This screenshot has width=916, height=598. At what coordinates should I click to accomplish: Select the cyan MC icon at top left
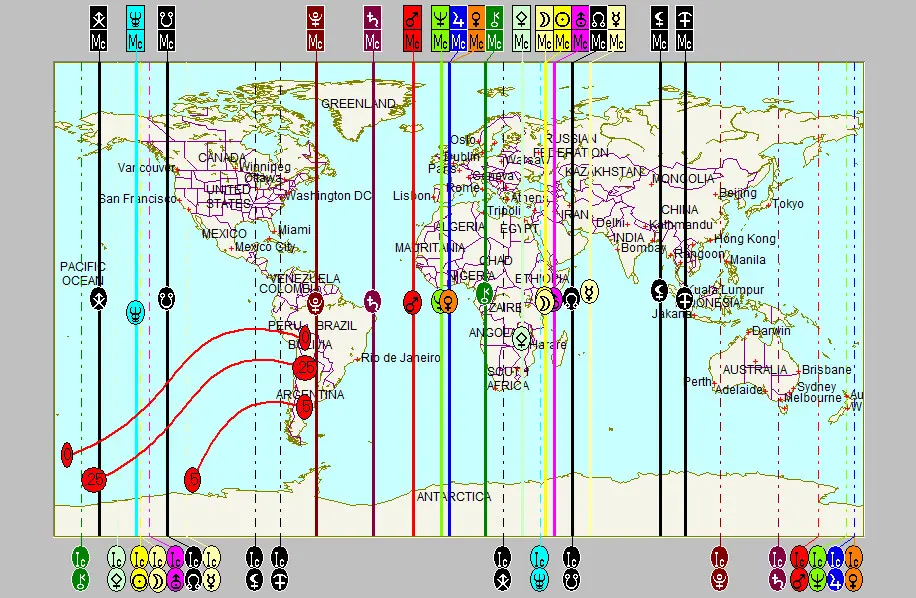pyautogui.click(x=136, y=29)
